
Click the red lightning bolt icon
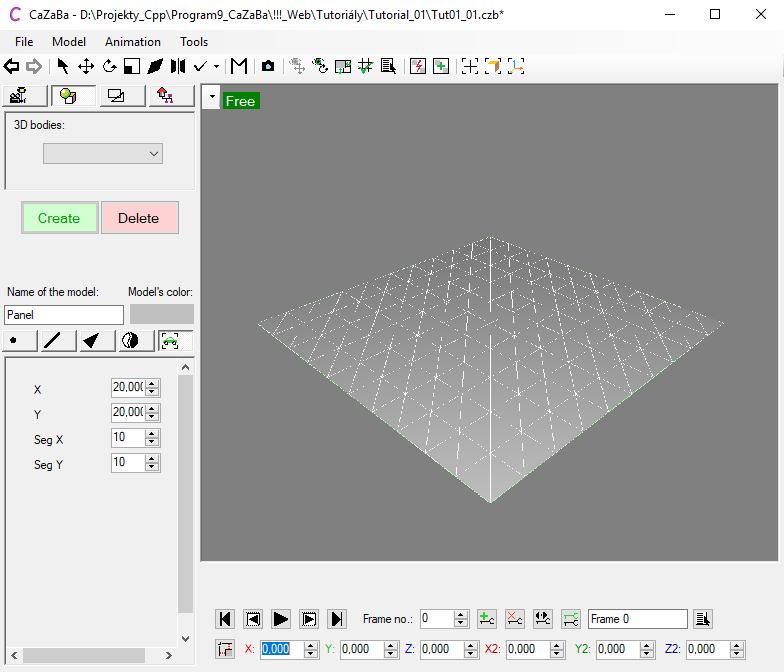tap(418, 66)
